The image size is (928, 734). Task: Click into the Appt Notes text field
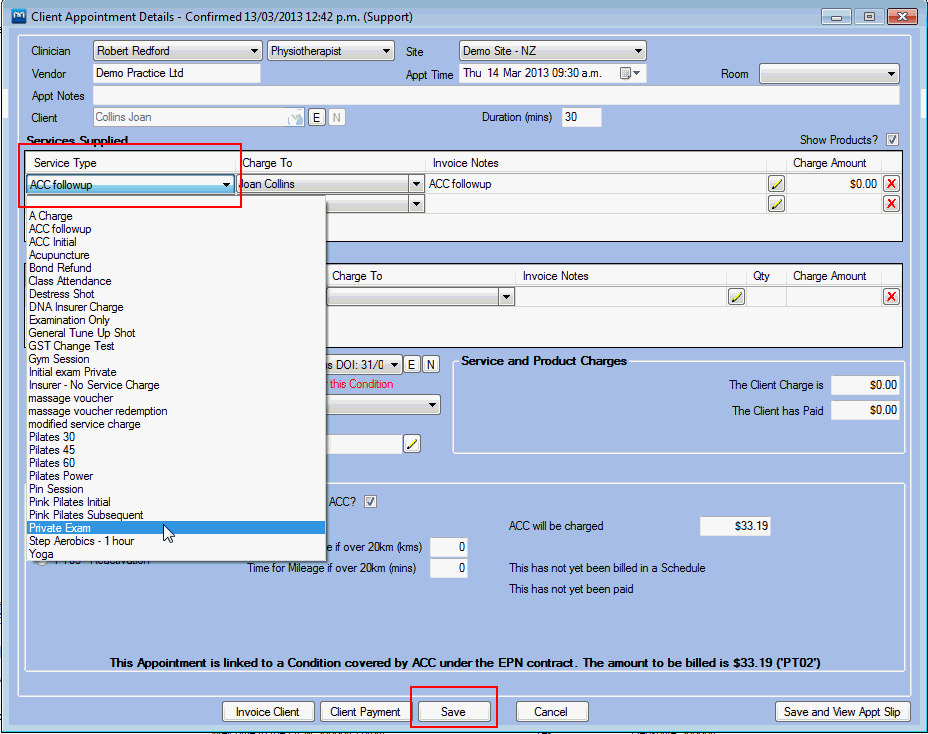click(x=495, y=96)
